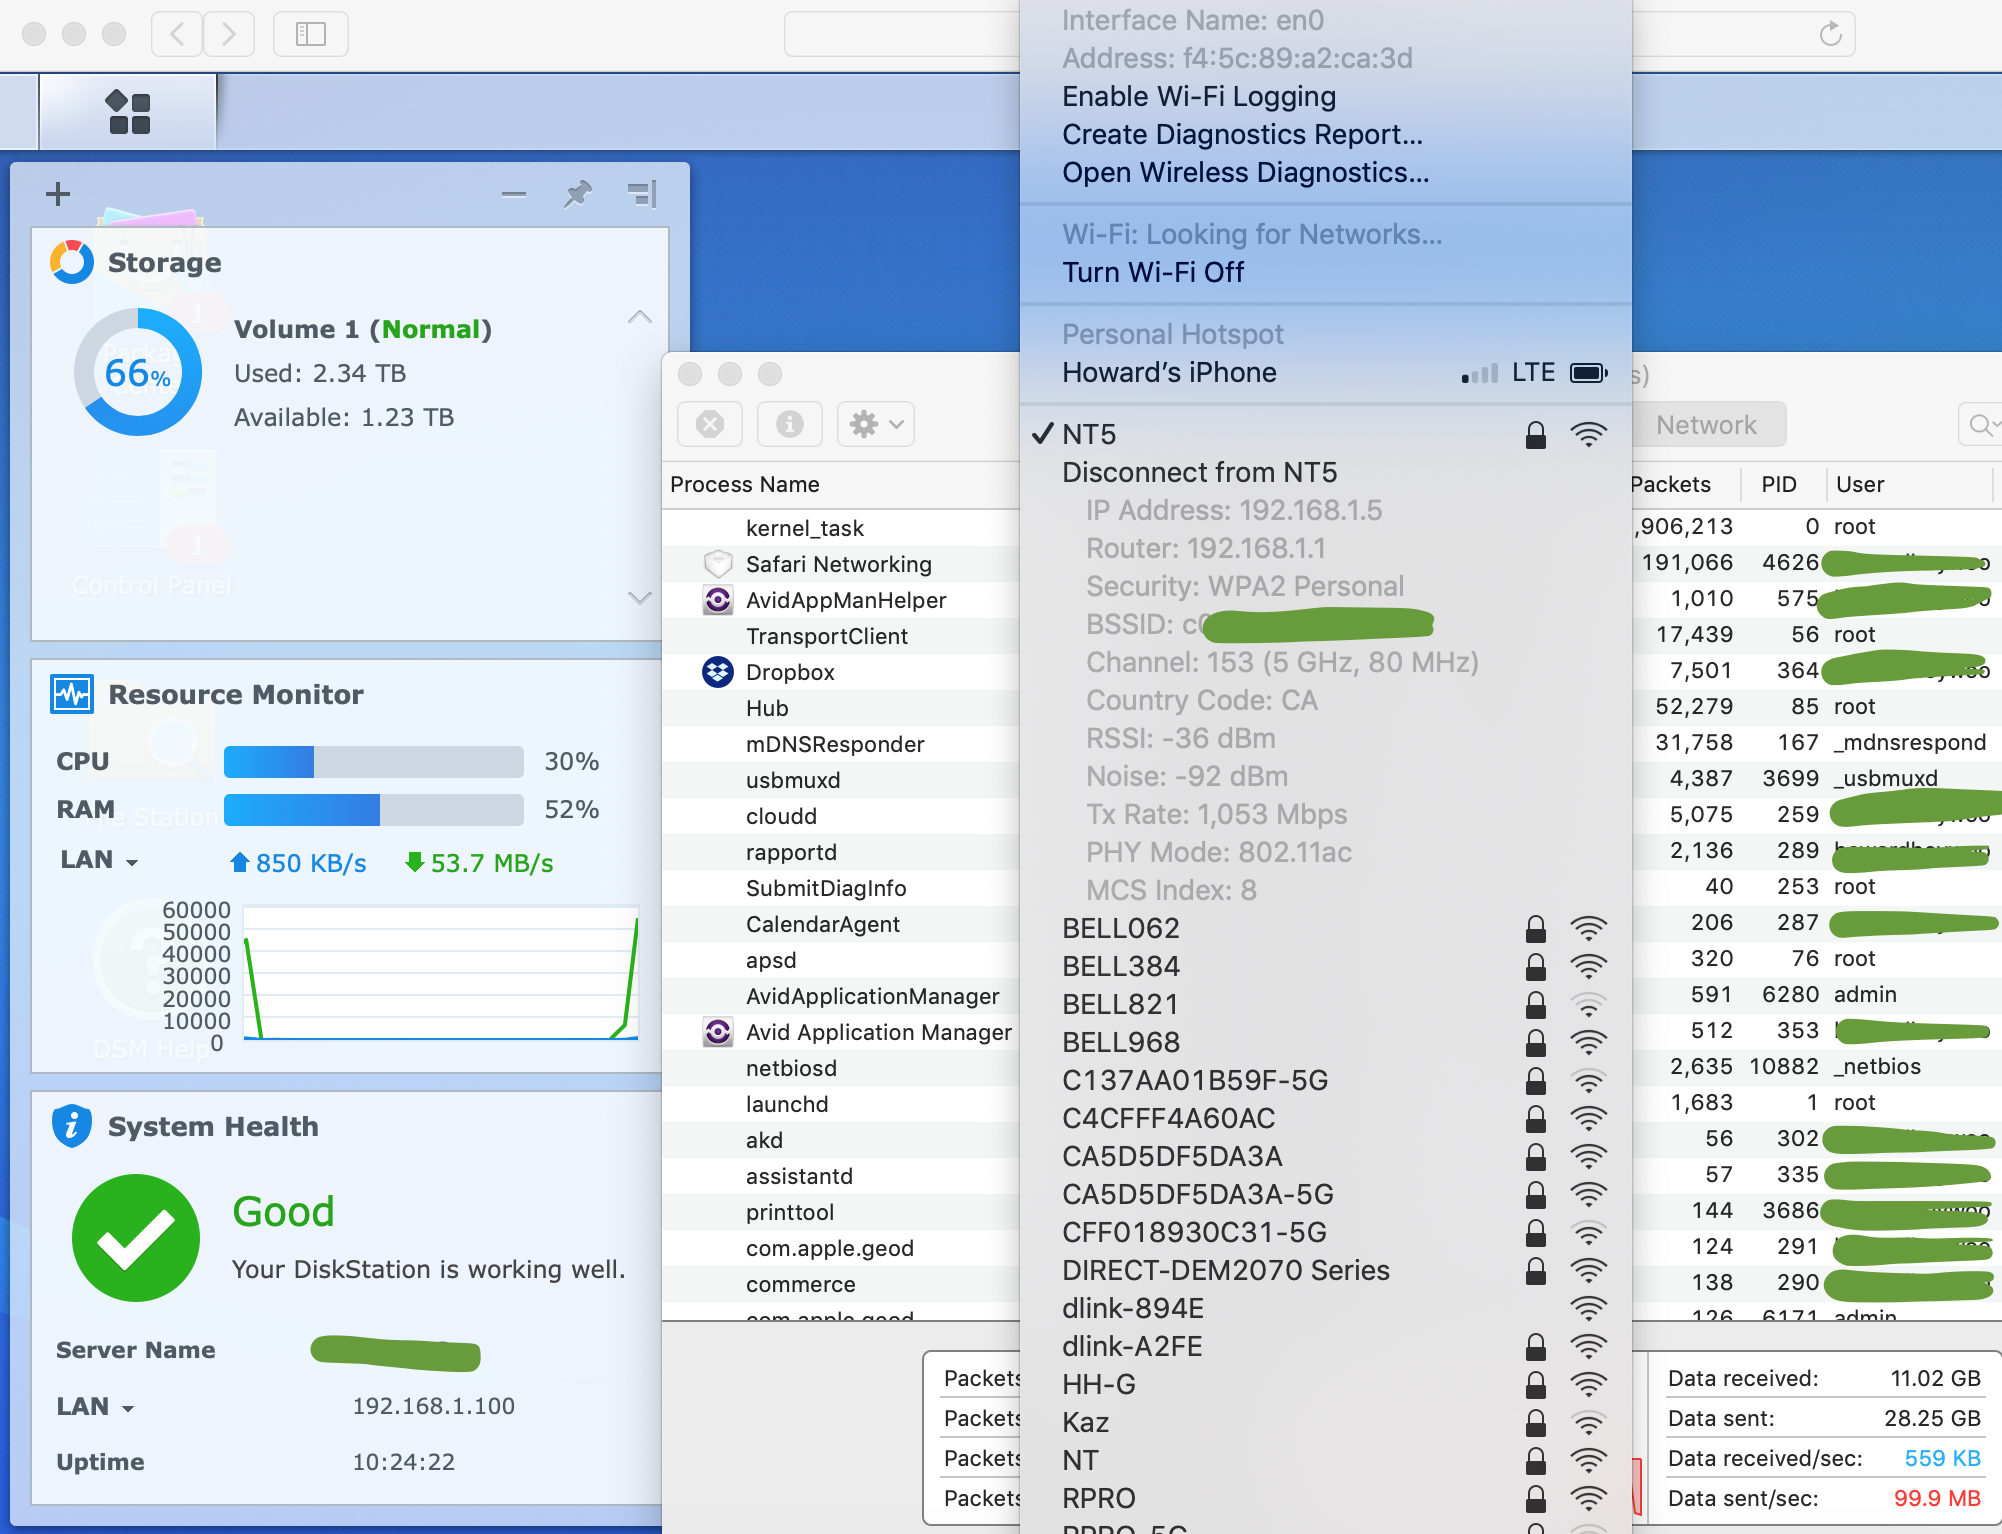Select the CalendarAgent process row

(x=840, y=924)
